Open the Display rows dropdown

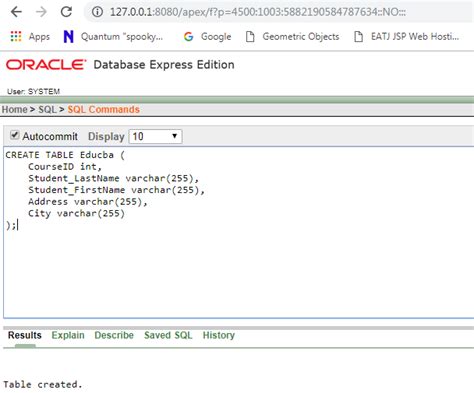[x=155, y=136]
